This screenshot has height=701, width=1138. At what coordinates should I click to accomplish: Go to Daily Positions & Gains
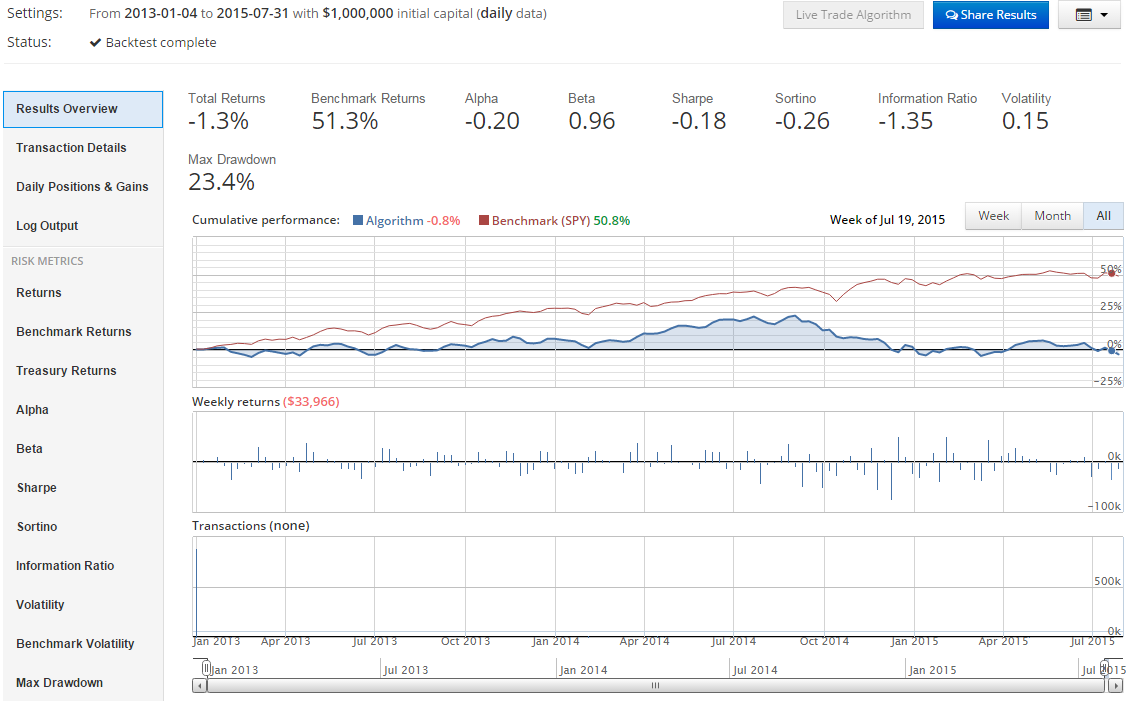point(83,187)
